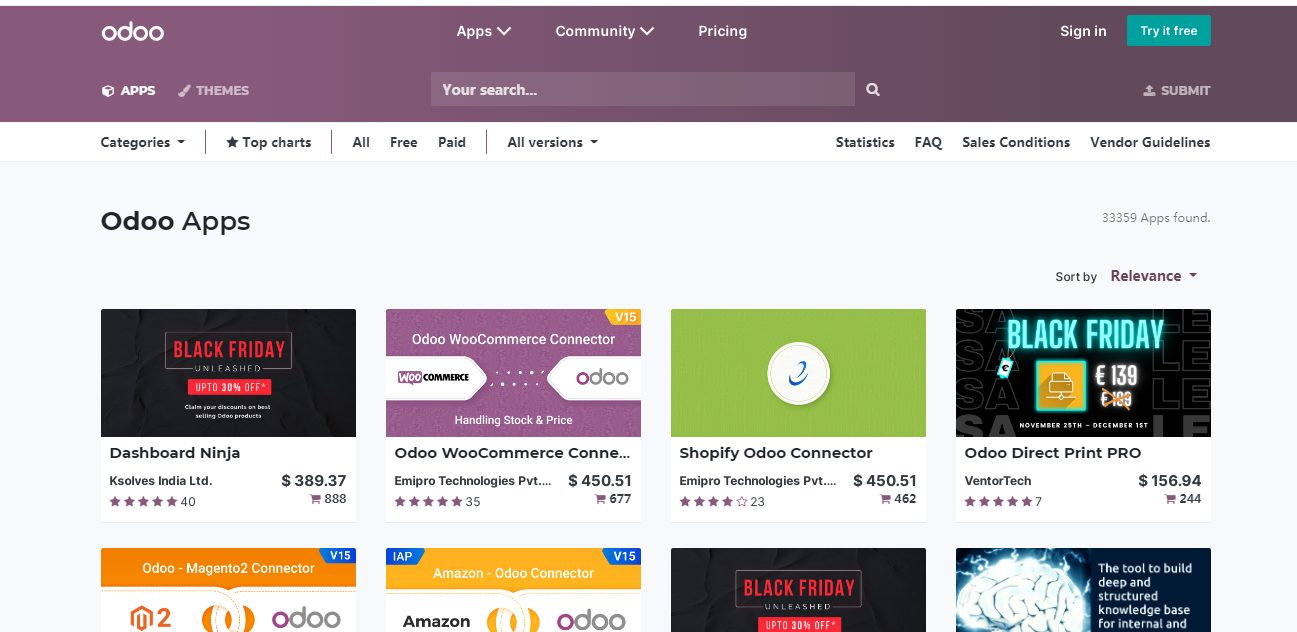Screen dimensions: 1297x632
Task: Click cart icon on Odoo Direct Print PRO
Action: tap(1170, 499)
